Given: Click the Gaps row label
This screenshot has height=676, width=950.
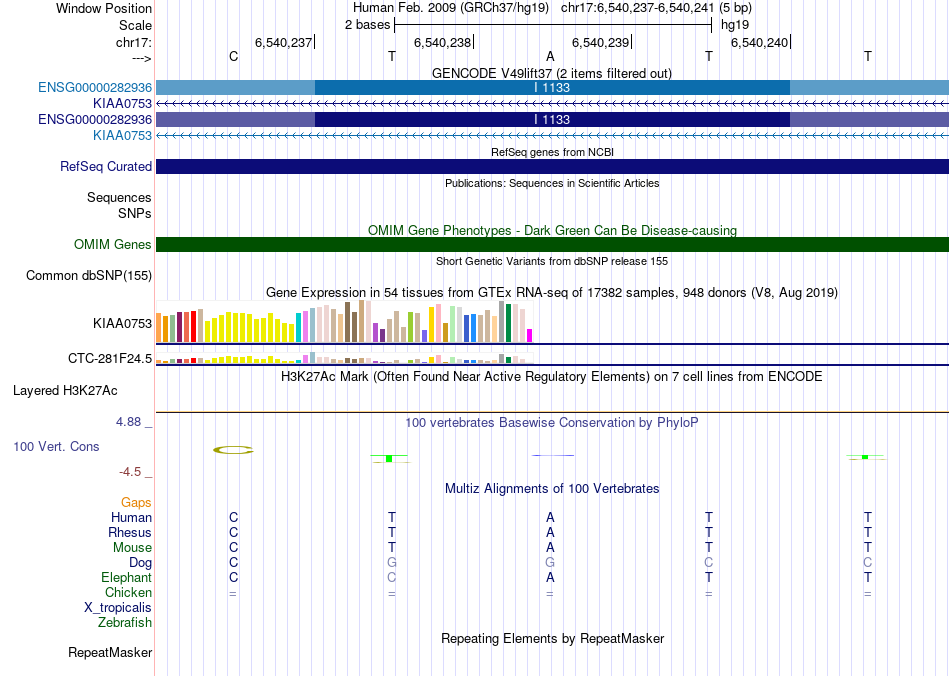Looking at the screenshot, I should [136, 503].
